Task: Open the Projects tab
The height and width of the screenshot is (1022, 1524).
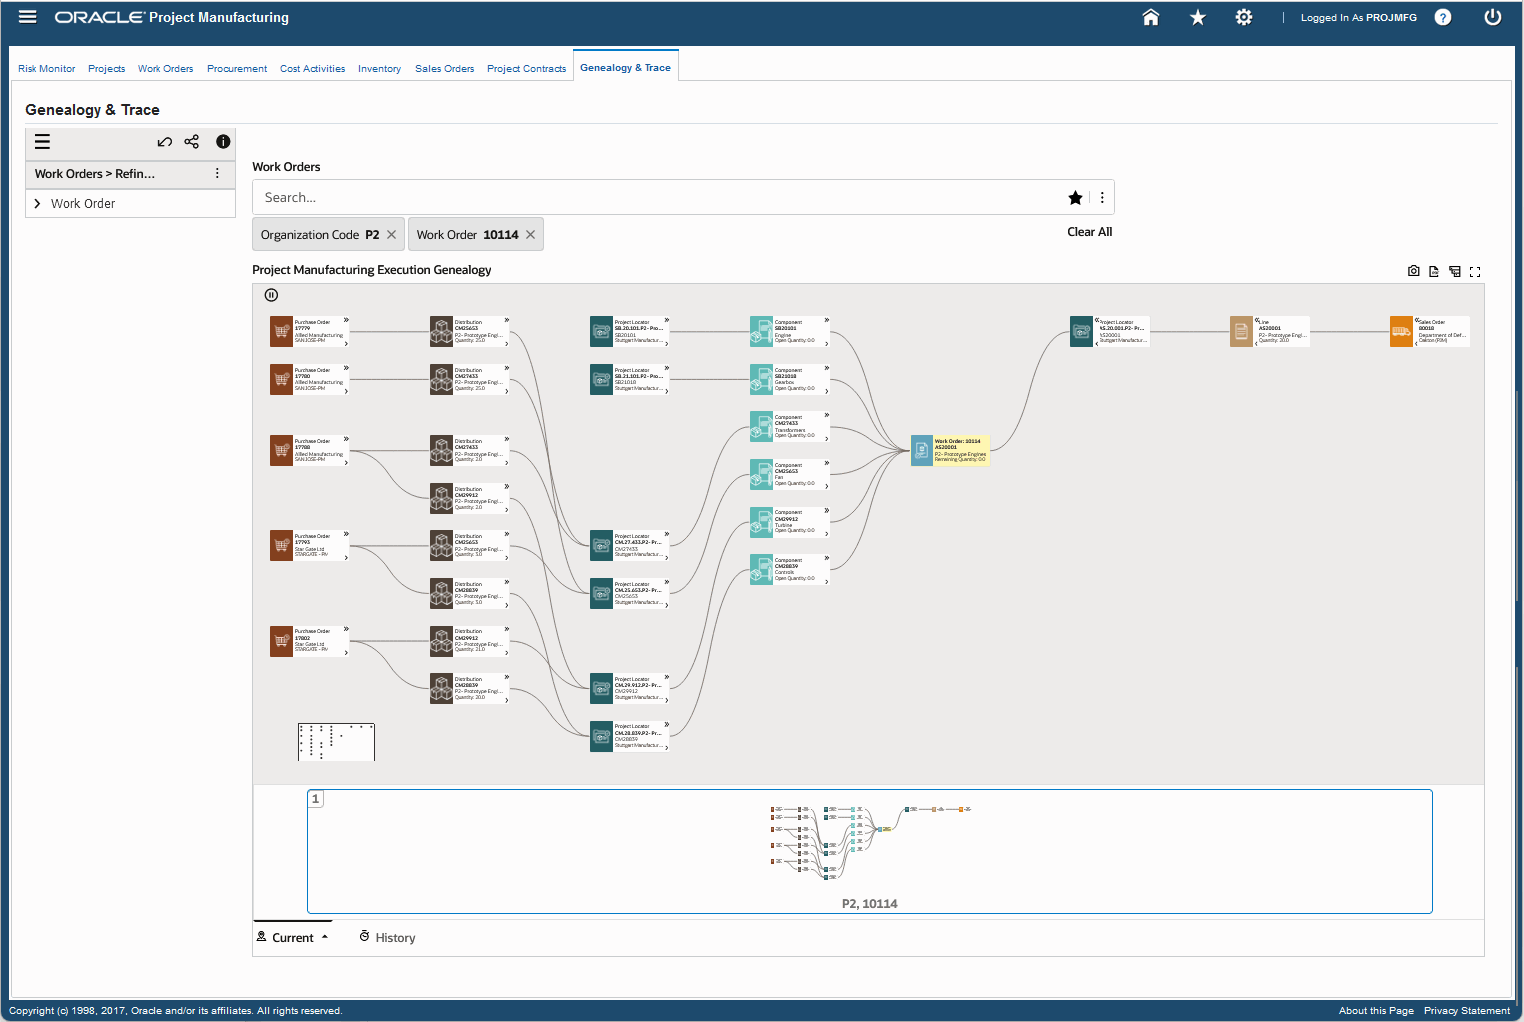Action: pos(107,69)
